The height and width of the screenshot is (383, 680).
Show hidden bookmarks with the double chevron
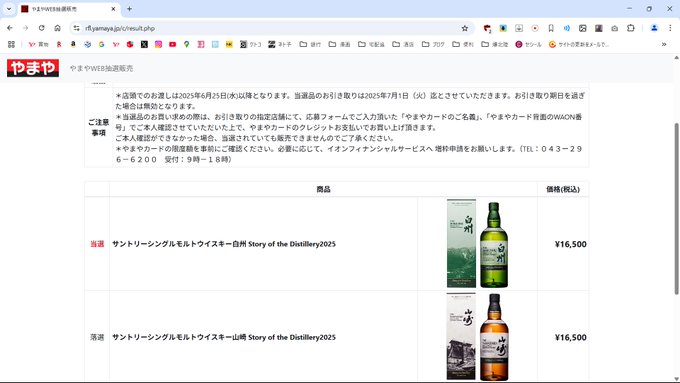click(664, 44)
